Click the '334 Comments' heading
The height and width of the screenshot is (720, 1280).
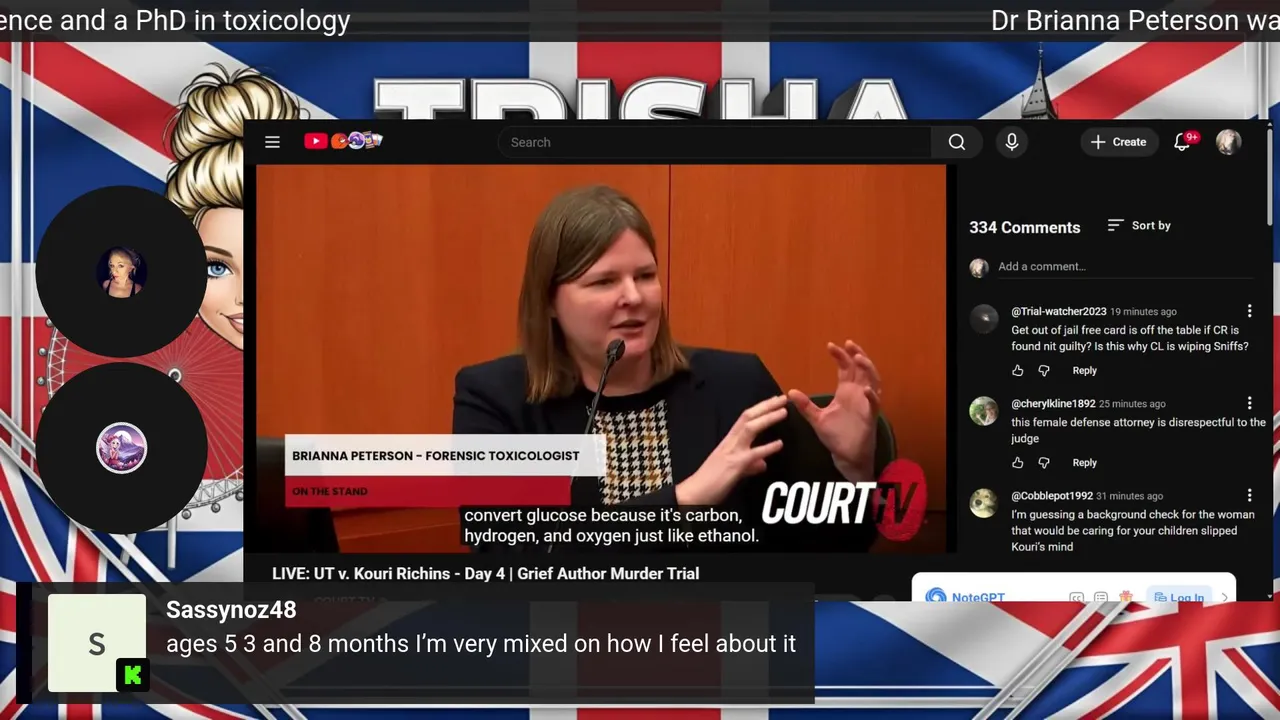point(1024,227)
